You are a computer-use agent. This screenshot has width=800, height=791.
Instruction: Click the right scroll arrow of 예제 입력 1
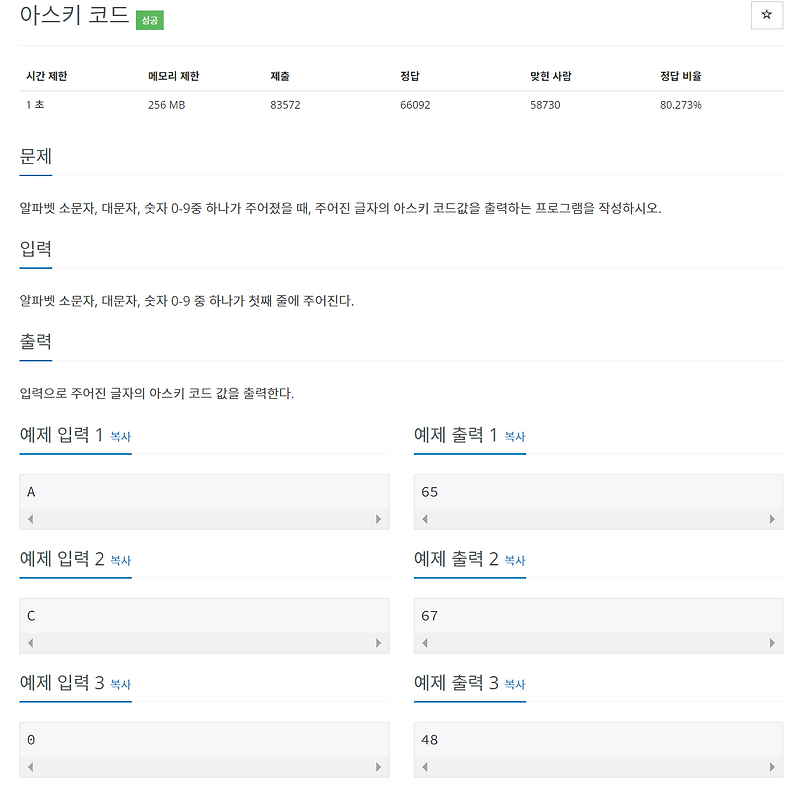(377, 518)
